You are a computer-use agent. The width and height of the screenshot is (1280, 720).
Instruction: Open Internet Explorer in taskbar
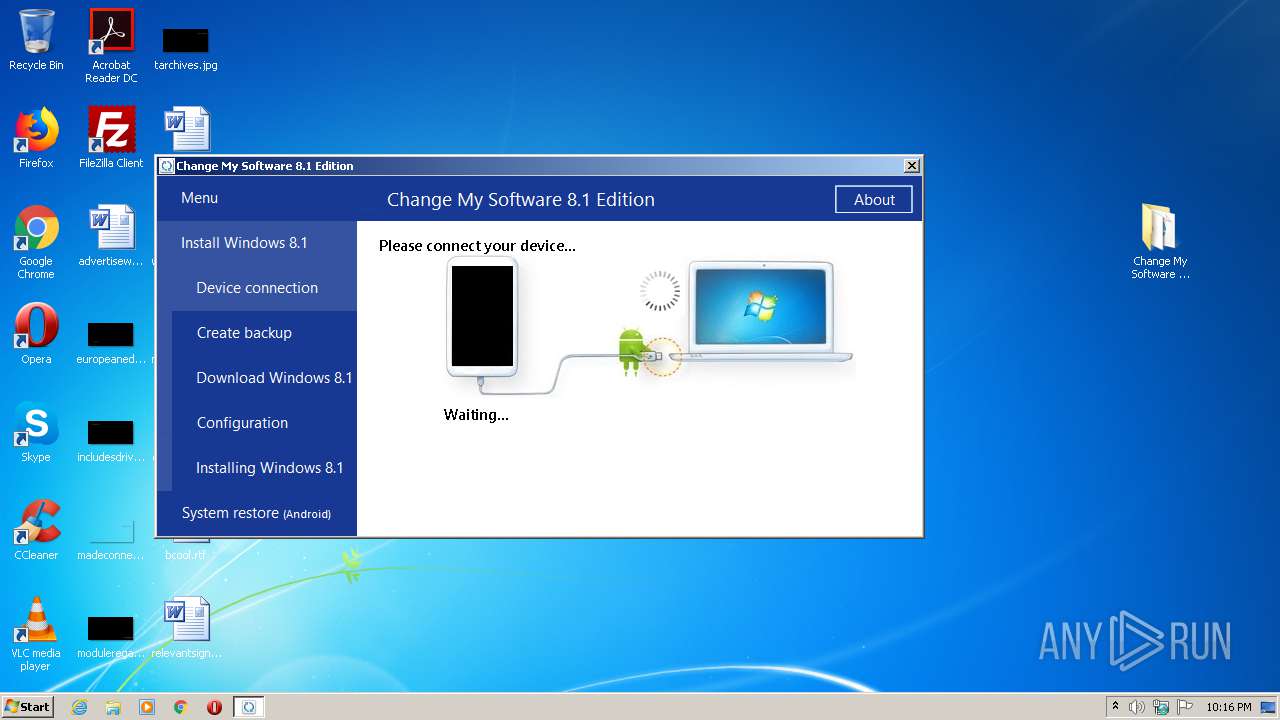click(79, 707)
